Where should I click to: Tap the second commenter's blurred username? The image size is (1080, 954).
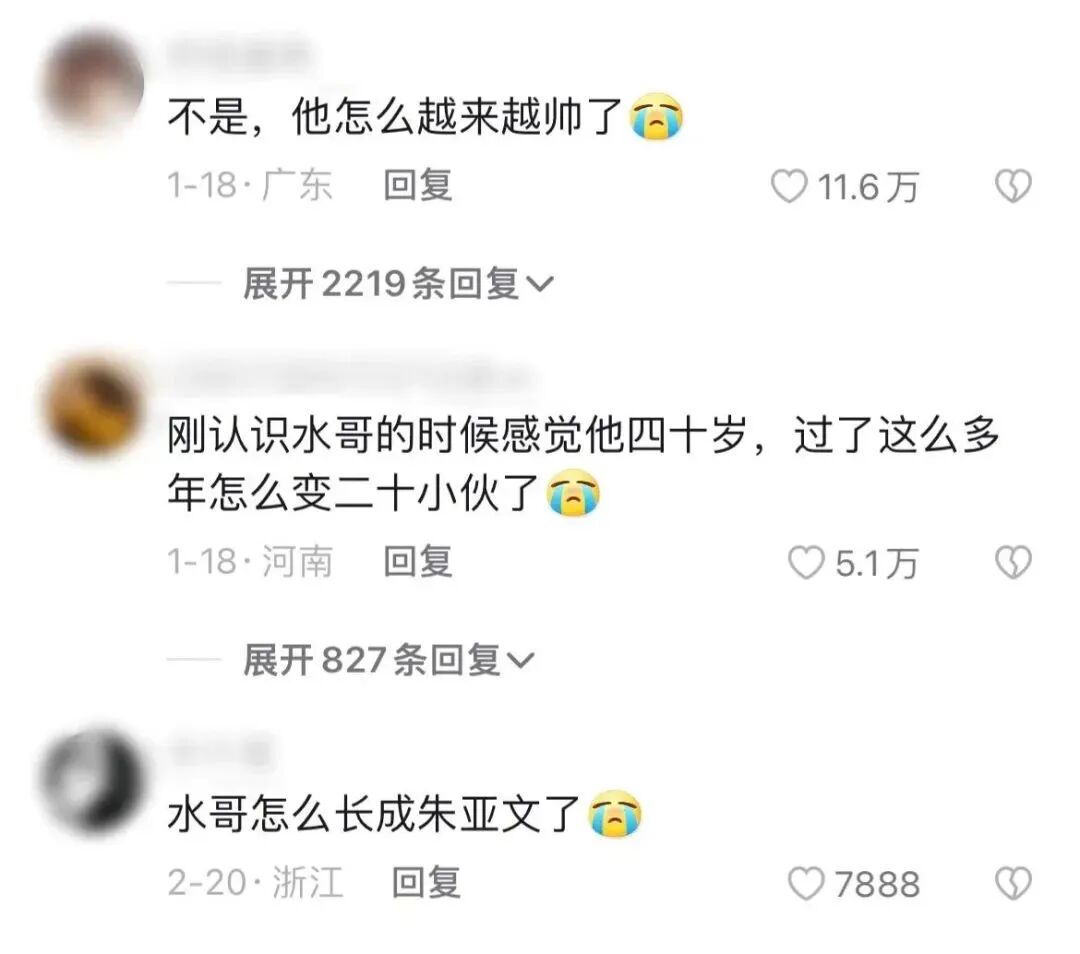click(351, 377)
